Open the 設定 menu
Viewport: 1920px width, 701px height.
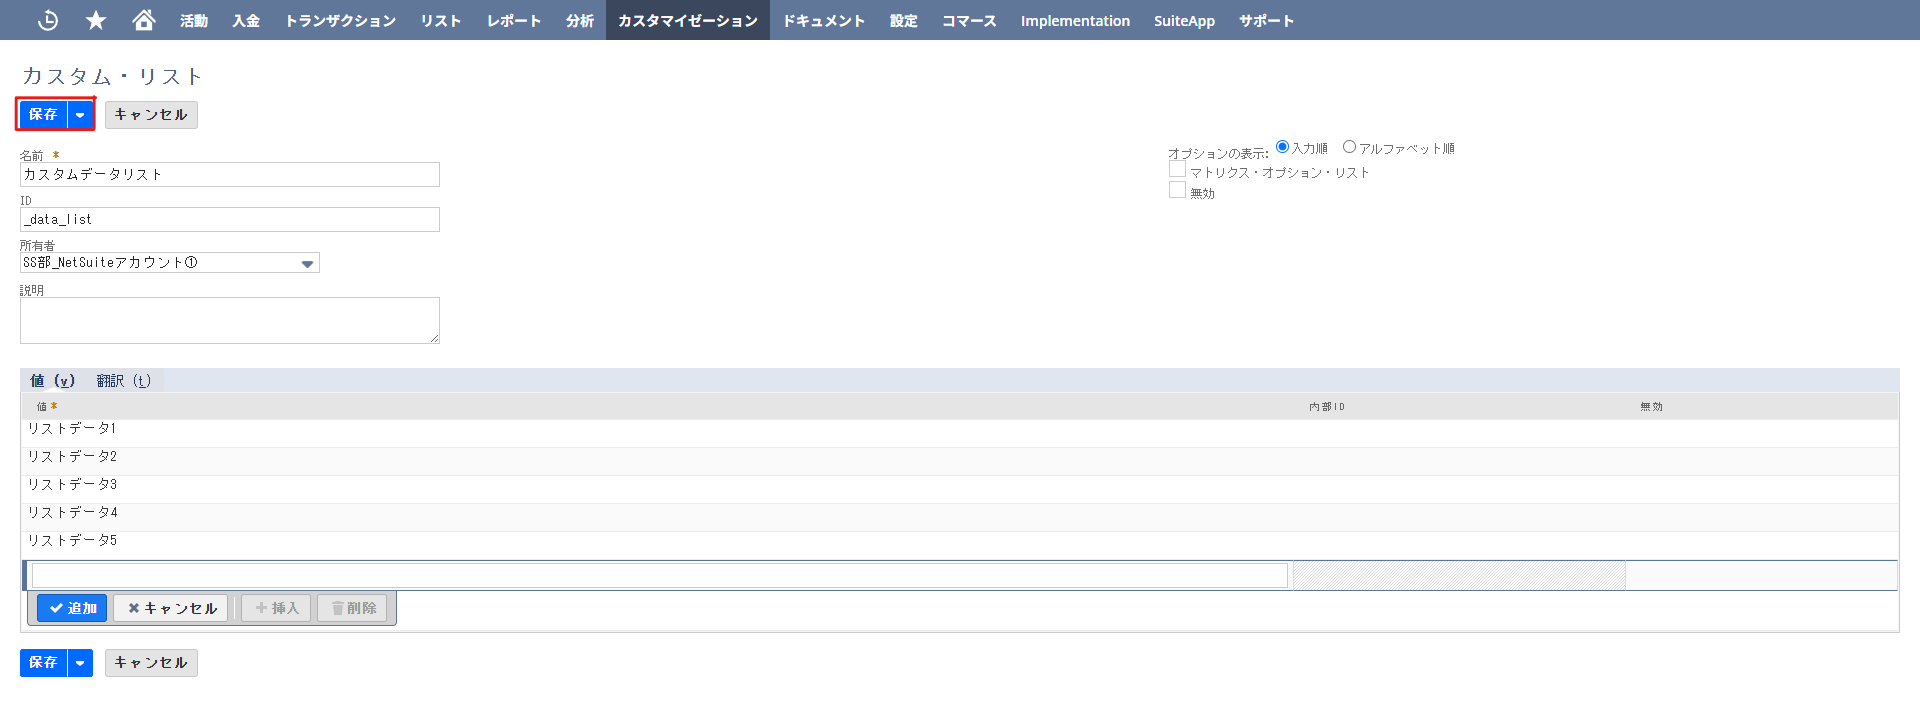904,20
